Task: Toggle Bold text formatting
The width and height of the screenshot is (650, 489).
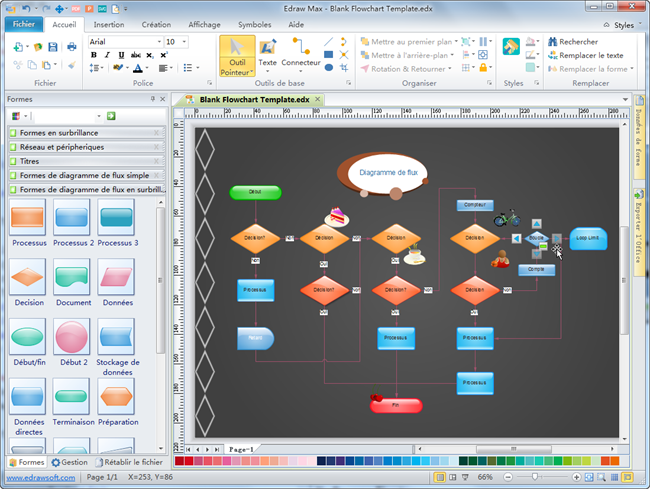Action: [x=94, y=55]
